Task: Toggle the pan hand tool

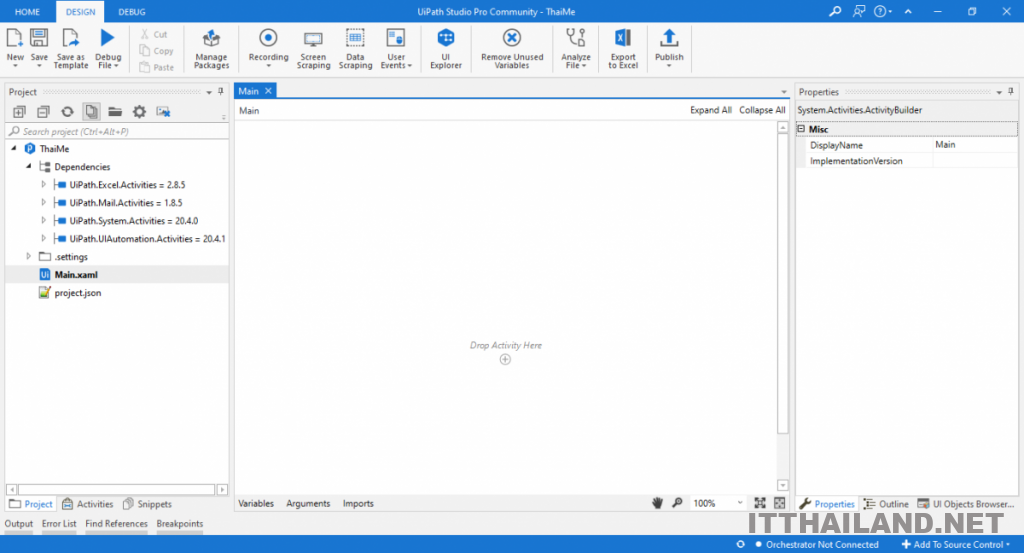Action: pyautogui.click(x=658, y=503)
